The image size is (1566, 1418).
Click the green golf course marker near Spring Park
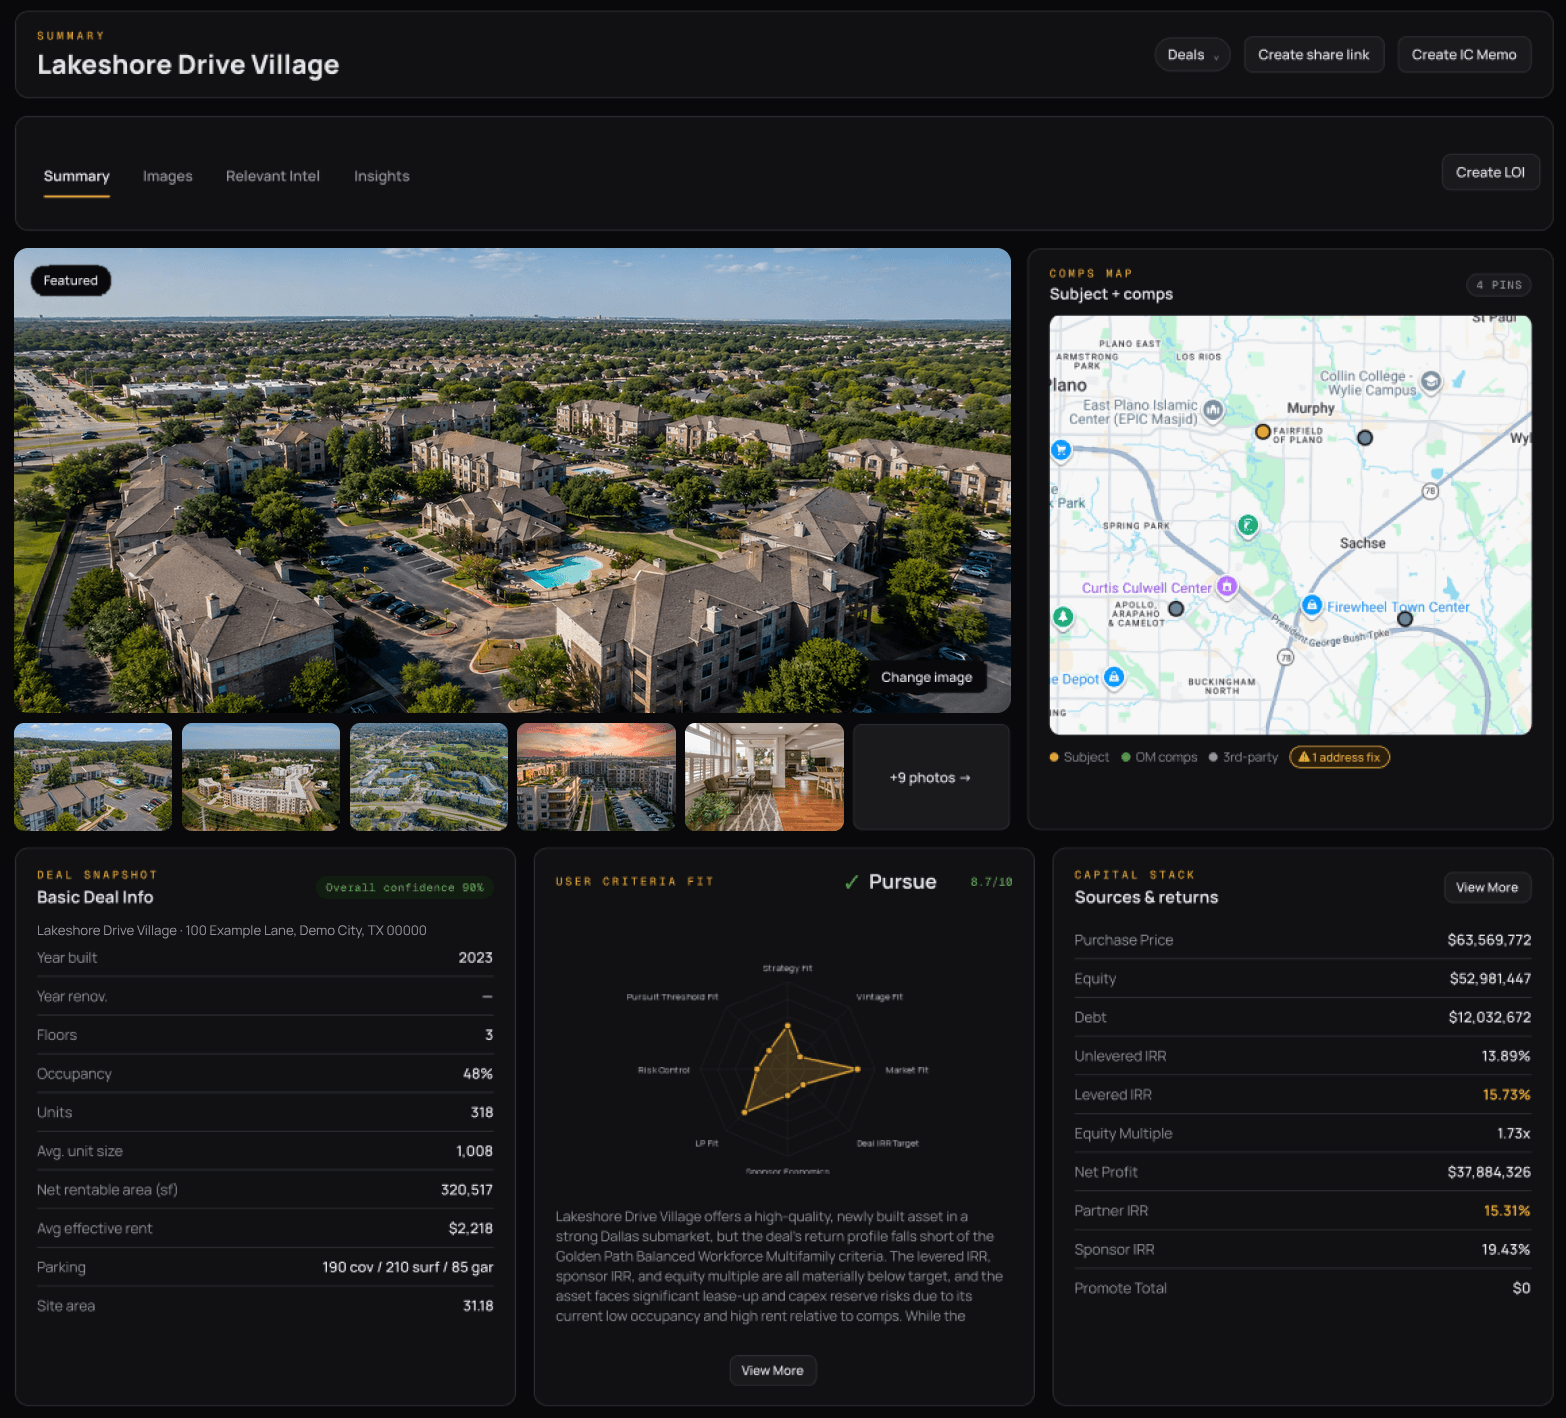(x=1247, y=524)
